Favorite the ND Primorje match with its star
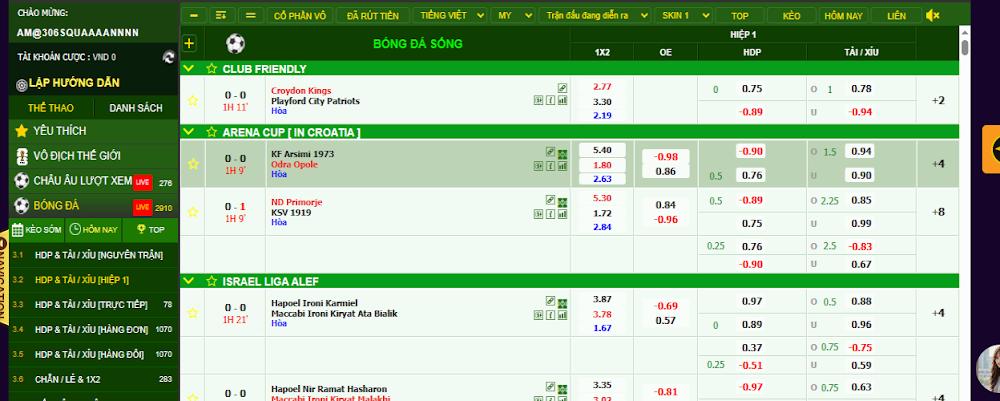1000x401 pixels. (x=193, y=212)
